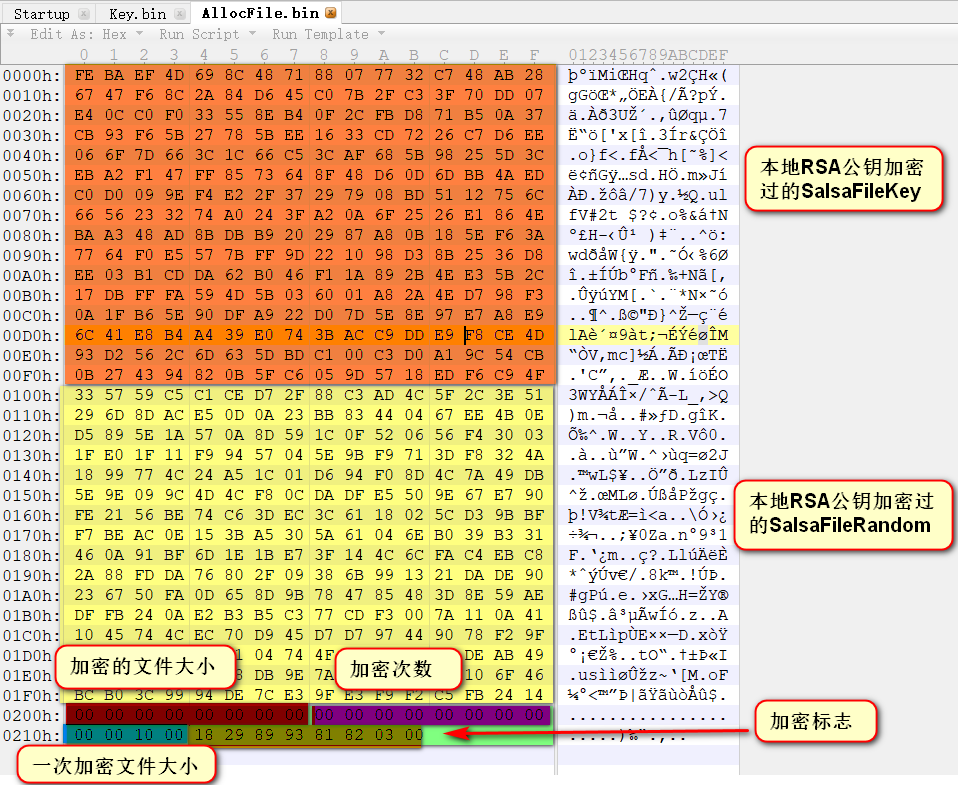Switch to the Startup tab
Image resolution: width=958 pixels, height=785 pixels.
[x=42, y=13]
